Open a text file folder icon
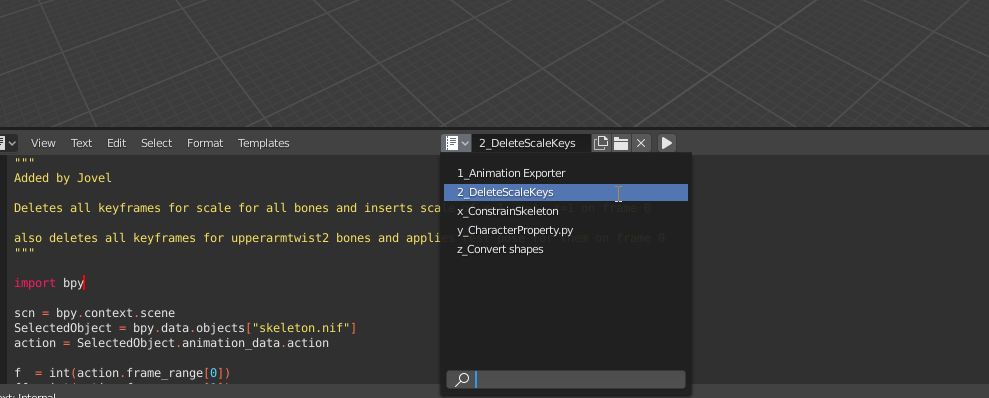The width and height of the screenshot is (989, 398). 621,143
